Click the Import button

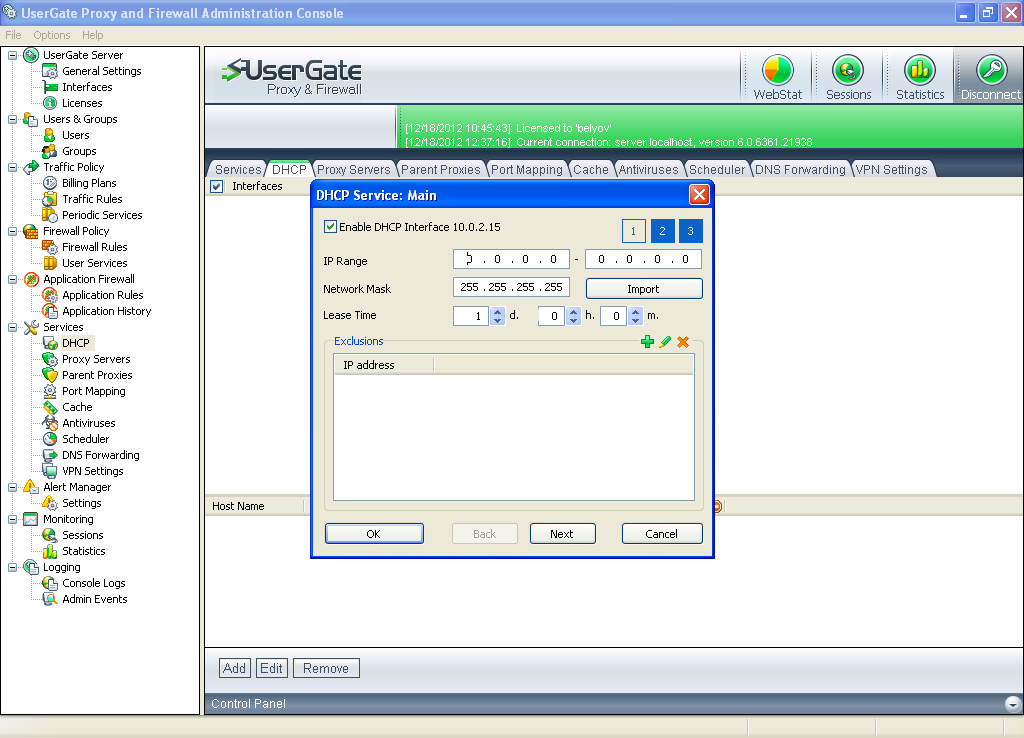644,289
